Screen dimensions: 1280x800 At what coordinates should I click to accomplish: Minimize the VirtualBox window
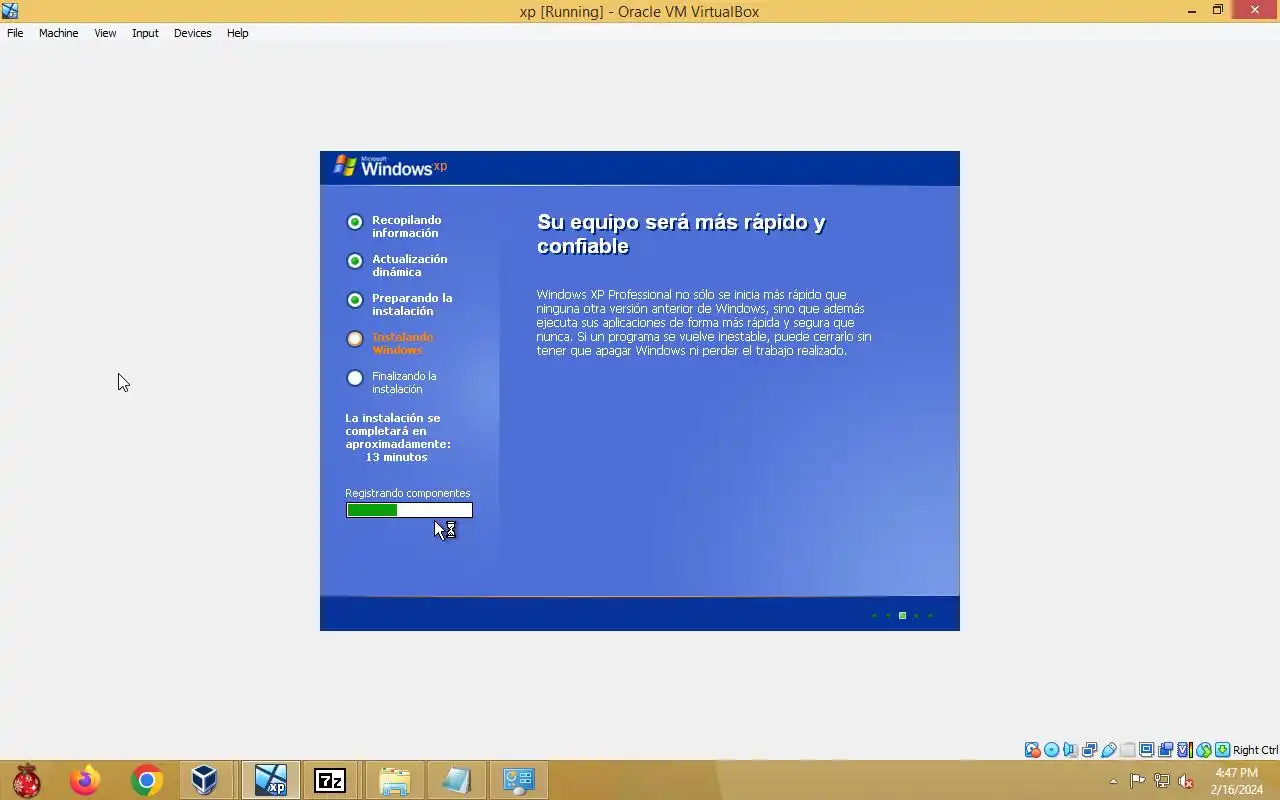(1192, 11)
